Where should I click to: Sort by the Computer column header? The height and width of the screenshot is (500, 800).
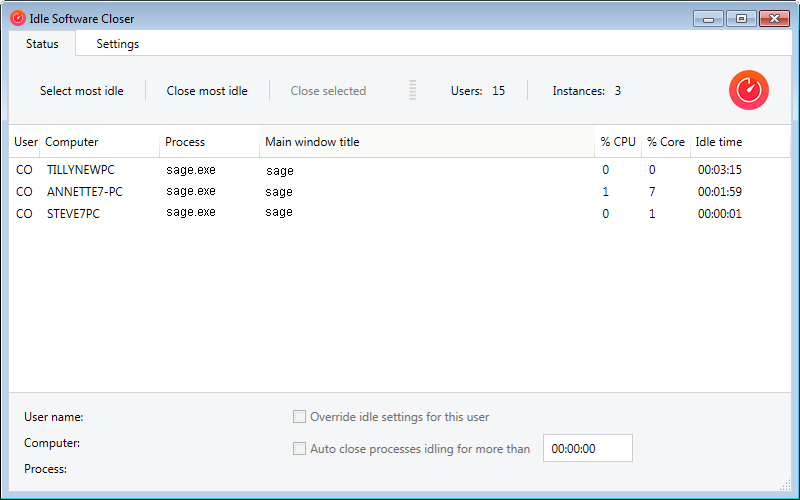(100, 142)
